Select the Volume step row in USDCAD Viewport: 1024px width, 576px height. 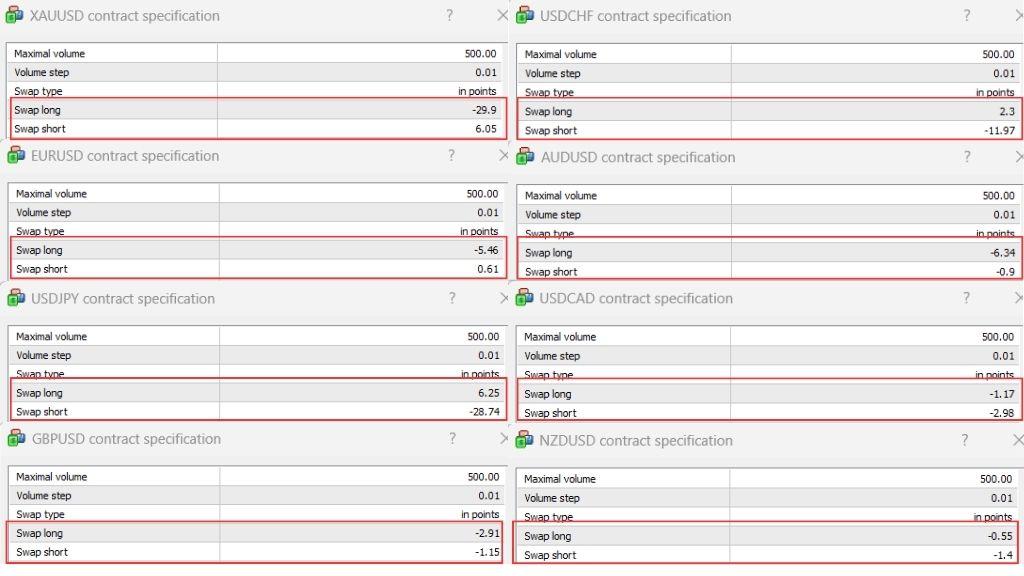pos(766,356)
